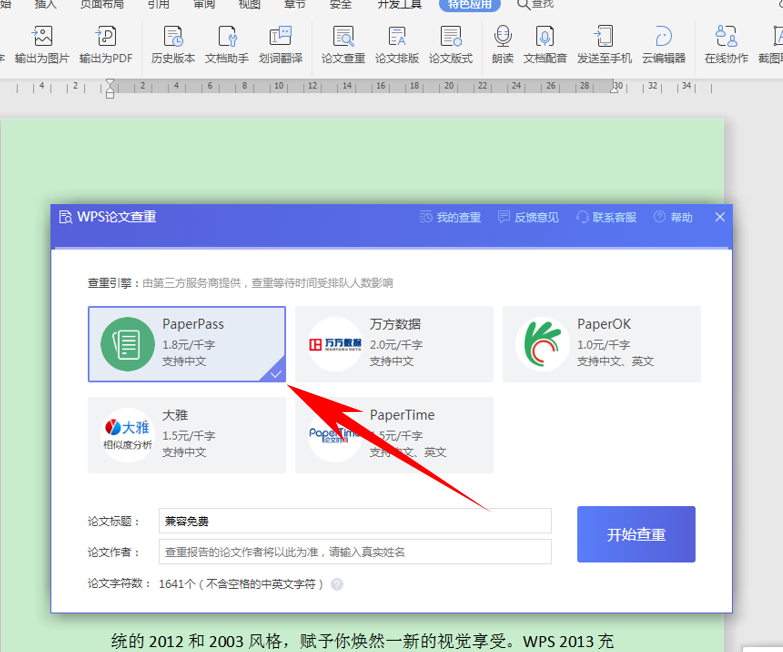
Task: Open 我的查重 in the dialog header
Action: [x=450, y=217]
